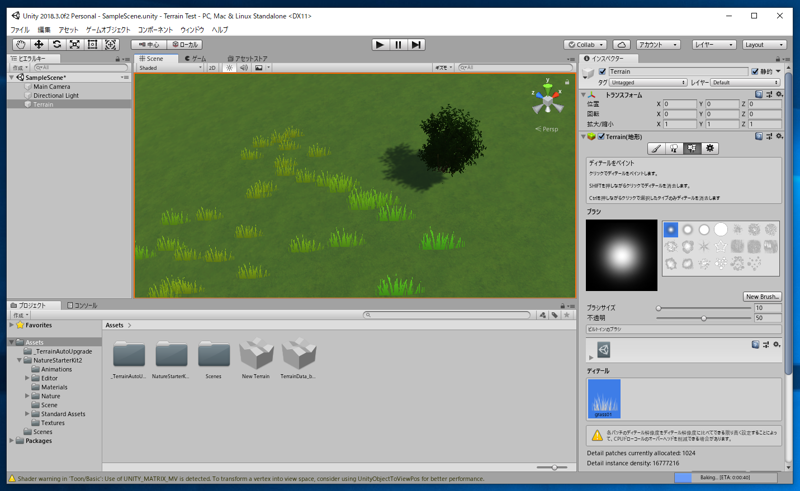Image resolution: width=800 pixels, height=491 pixels.
Task: Toggle 2D scene view mode
Action: [x=212, y=67]
